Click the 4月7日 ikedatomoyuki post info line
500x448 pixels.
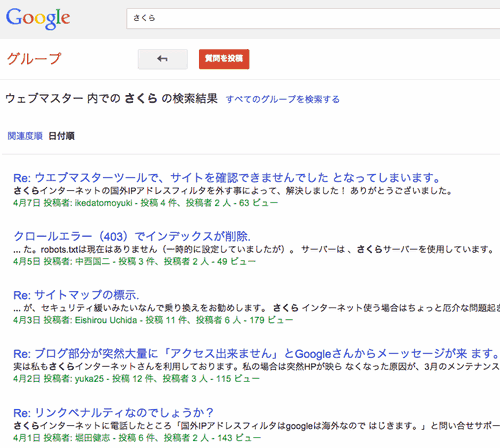(x=145, y=203)
